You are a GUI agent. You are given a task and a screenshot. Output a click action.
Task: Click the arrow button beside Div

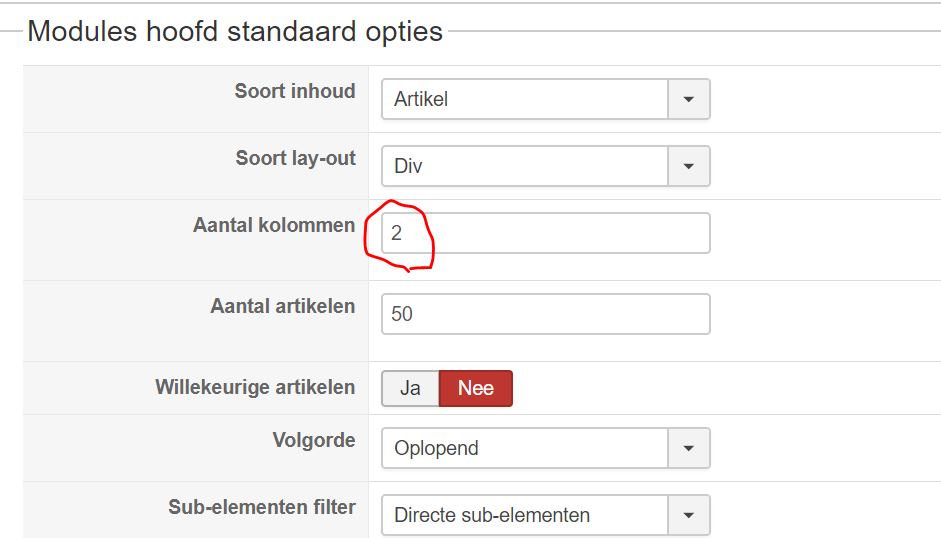point(688,166)
